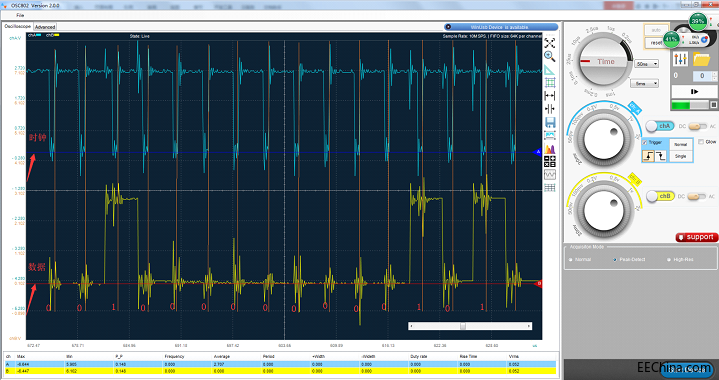The width and height of the screenshot is (719, 380).
Task: Click the fit-to-screen expand arrows icon
Action: point(549,43)
